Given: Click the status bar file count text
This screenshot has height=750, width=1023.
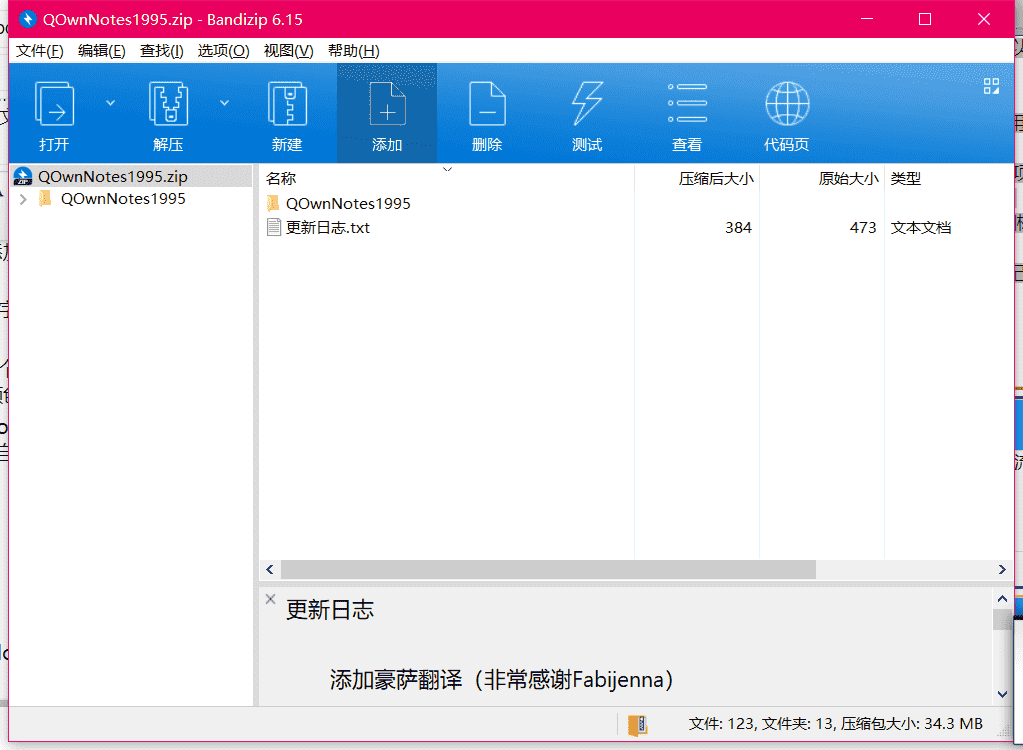Looking at the screenshot, I should click(835, 724).
